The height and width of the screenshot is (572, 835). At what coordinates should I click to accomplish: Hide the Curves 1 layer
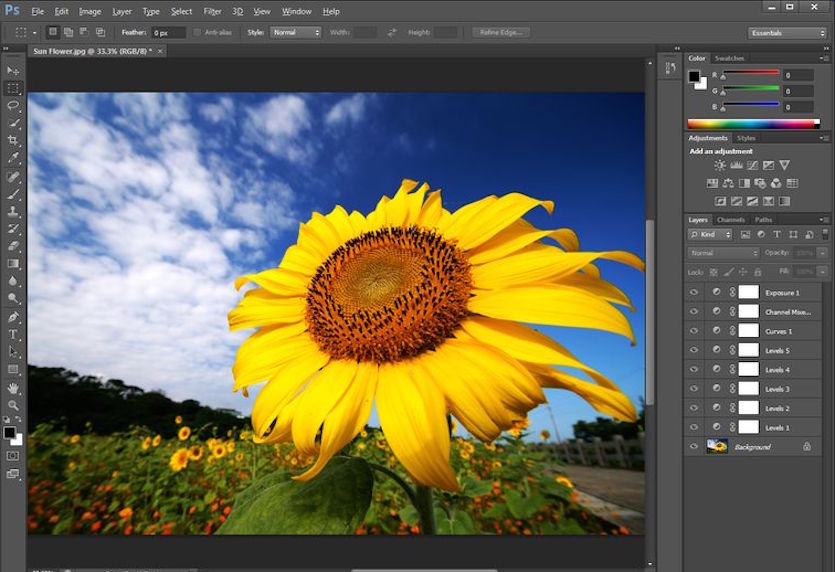point(693,331)
